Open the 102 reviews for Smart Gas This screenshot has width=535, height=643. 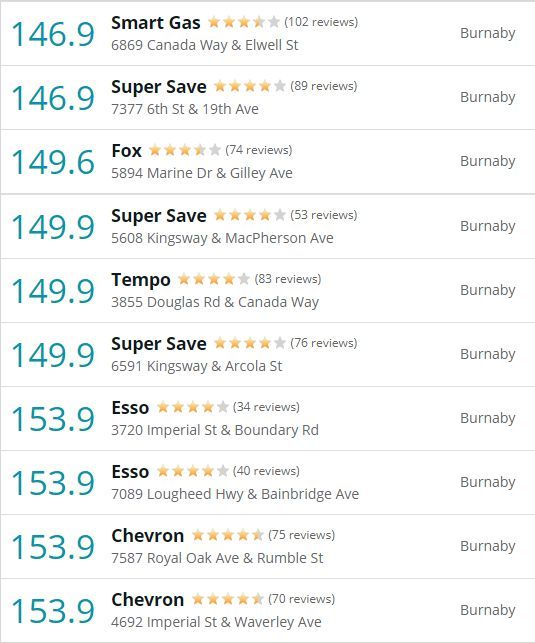pos(321,22)
